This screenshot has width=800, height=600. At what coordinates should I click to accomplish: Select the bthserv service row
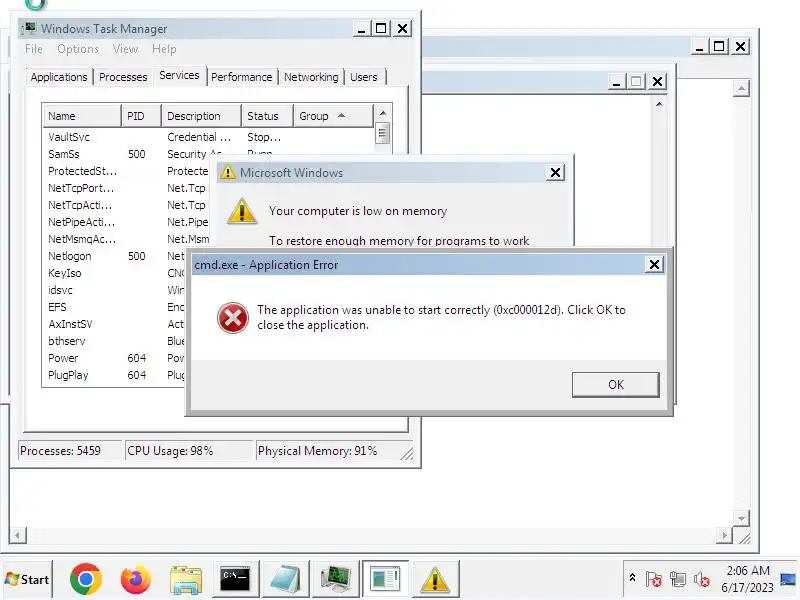click(x=115, y=341)
